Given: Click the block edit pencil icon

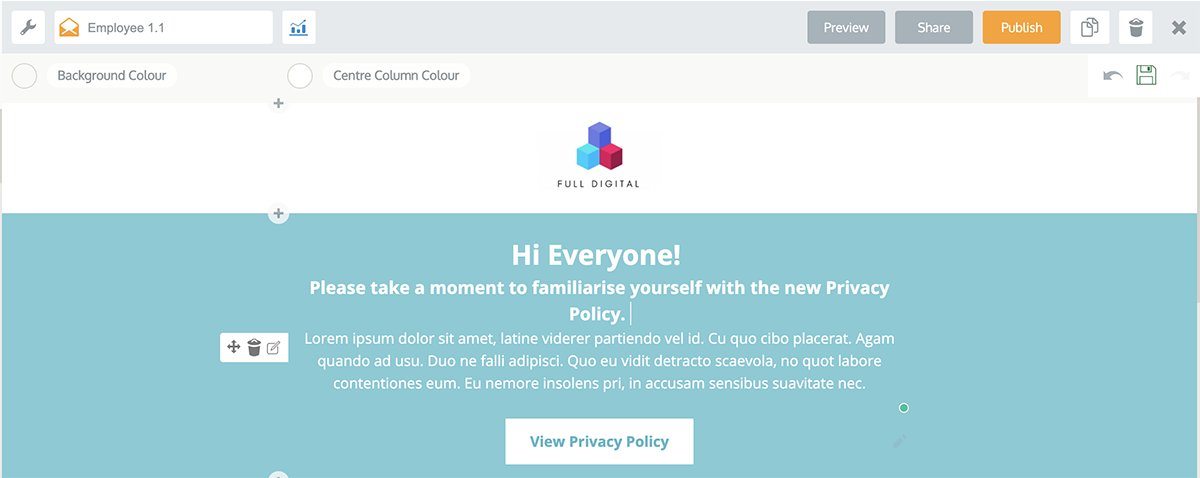Looking at the screenshot, I should click(274, 347).
